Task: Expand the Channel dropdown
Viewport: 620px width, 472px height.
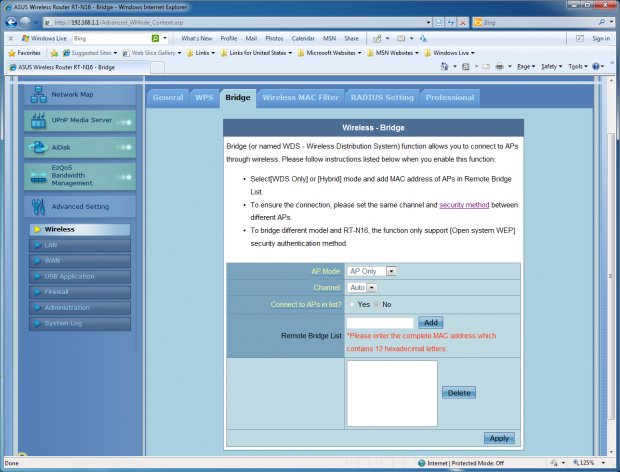Action: (x=363, y=287)
